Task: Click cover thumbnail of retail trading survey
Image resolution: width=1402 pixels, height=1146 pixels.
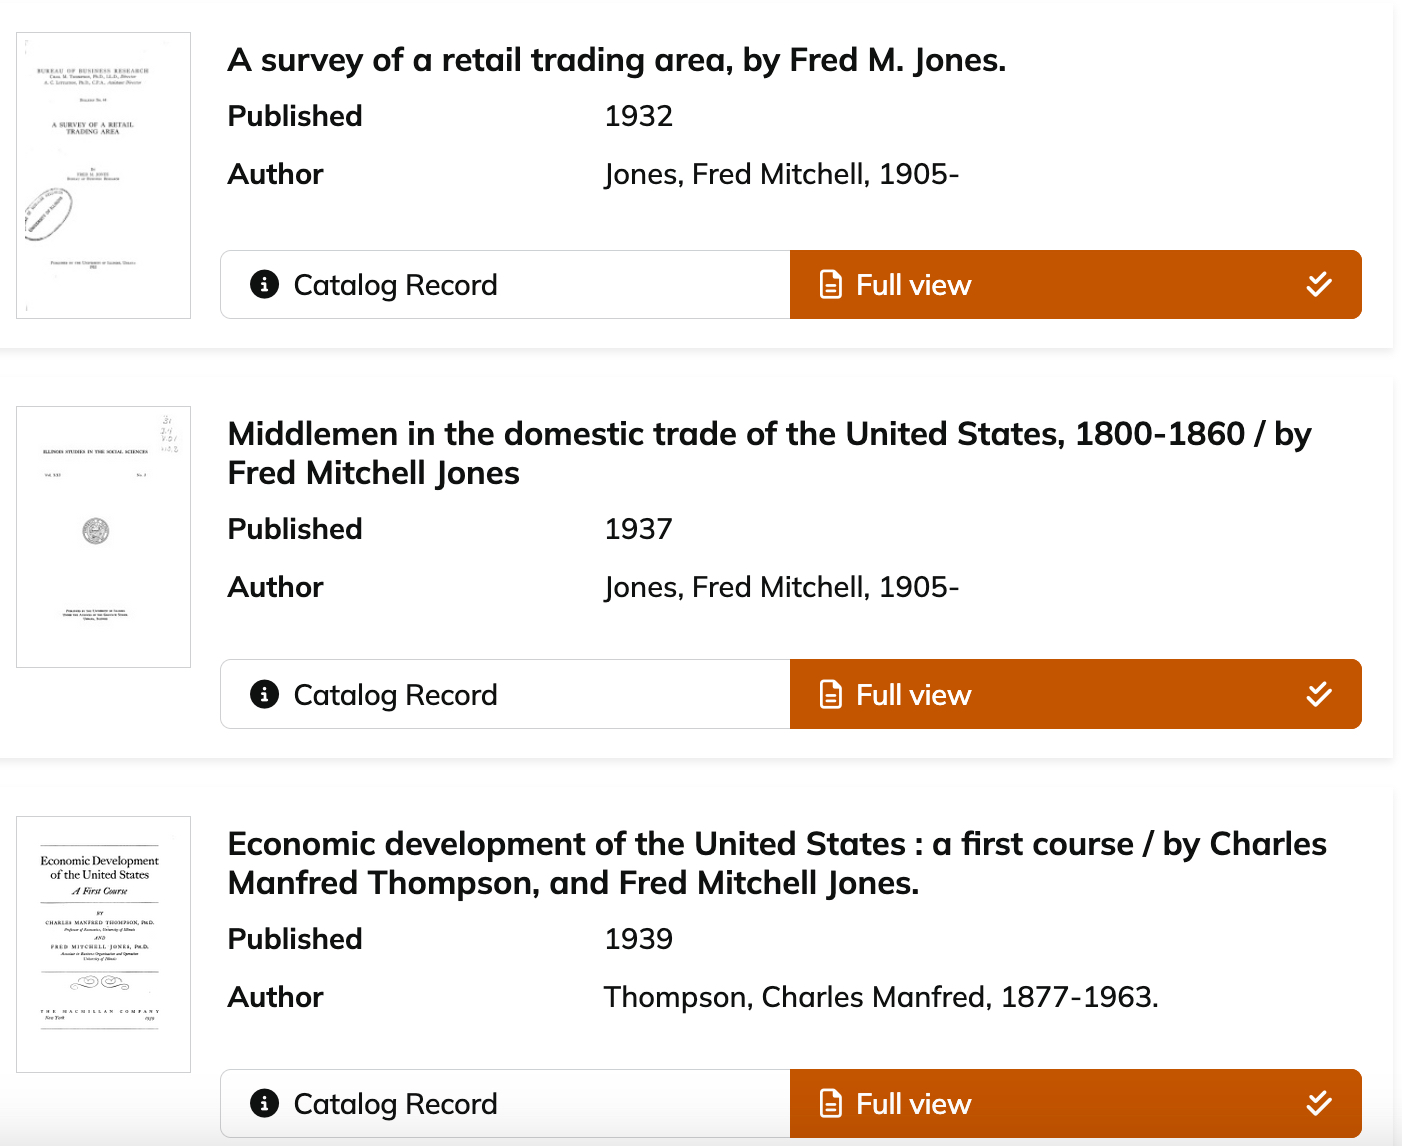Action: [x=103, y=175]
